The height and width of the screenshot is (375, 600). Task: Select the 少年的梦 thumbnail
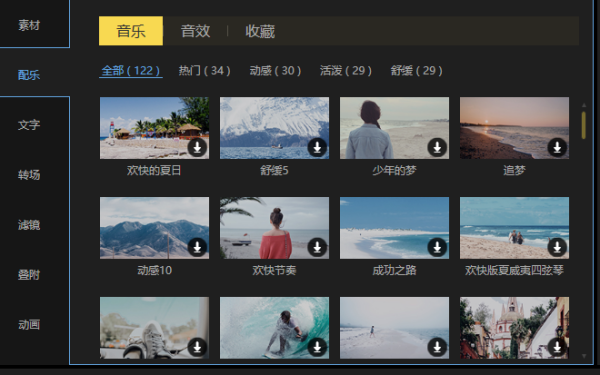point(395,128)
